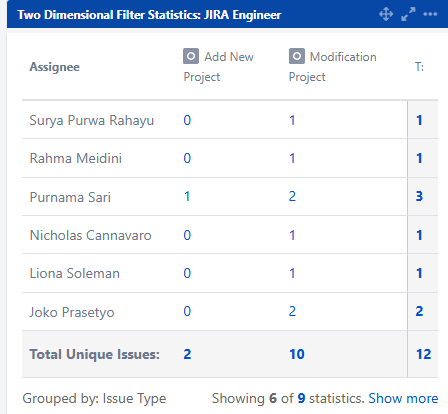Click the gadget move handle icon
Viewport: 448px width, 414px height.
(x=386, y=14)
